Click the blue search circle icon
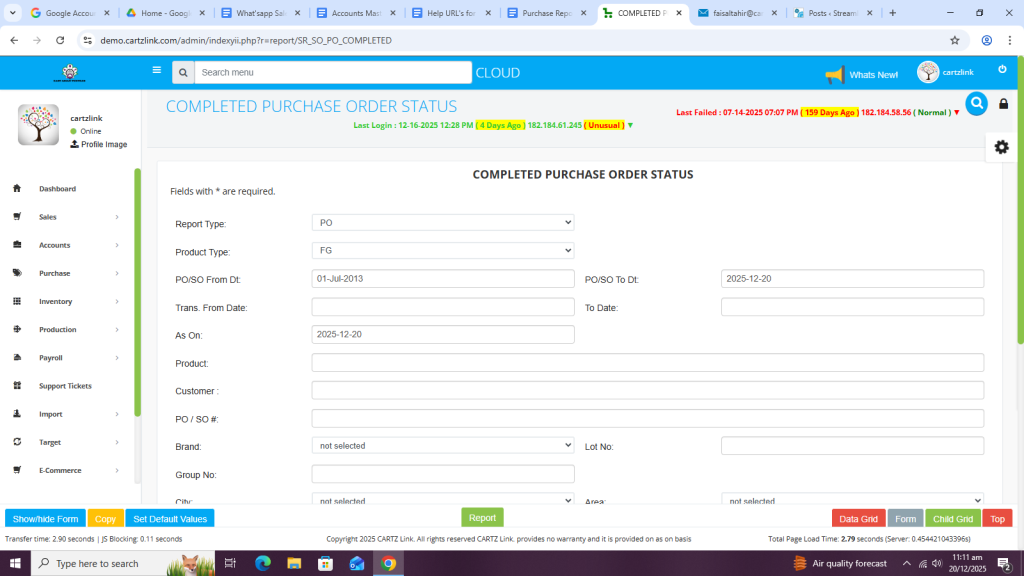The width and height of the screenshot is (1024, 576). 976,103
